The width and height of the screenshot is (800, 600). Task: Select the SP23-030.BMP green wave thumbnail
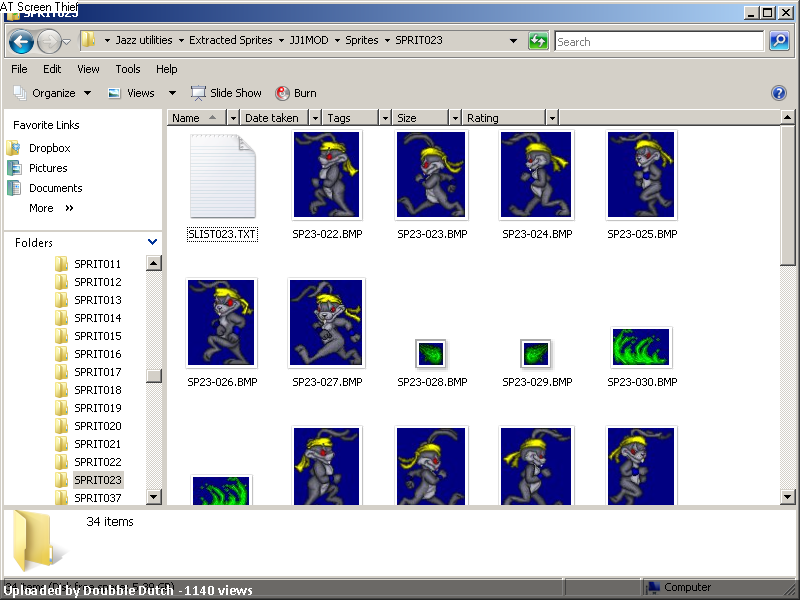coord(641,347)
